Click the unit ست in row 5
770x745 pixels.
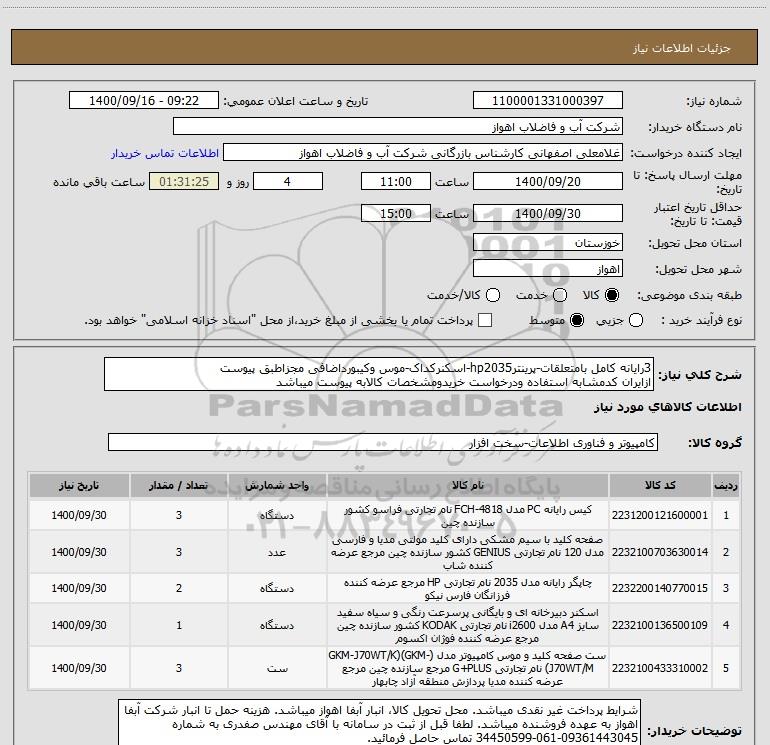(277, 668)
